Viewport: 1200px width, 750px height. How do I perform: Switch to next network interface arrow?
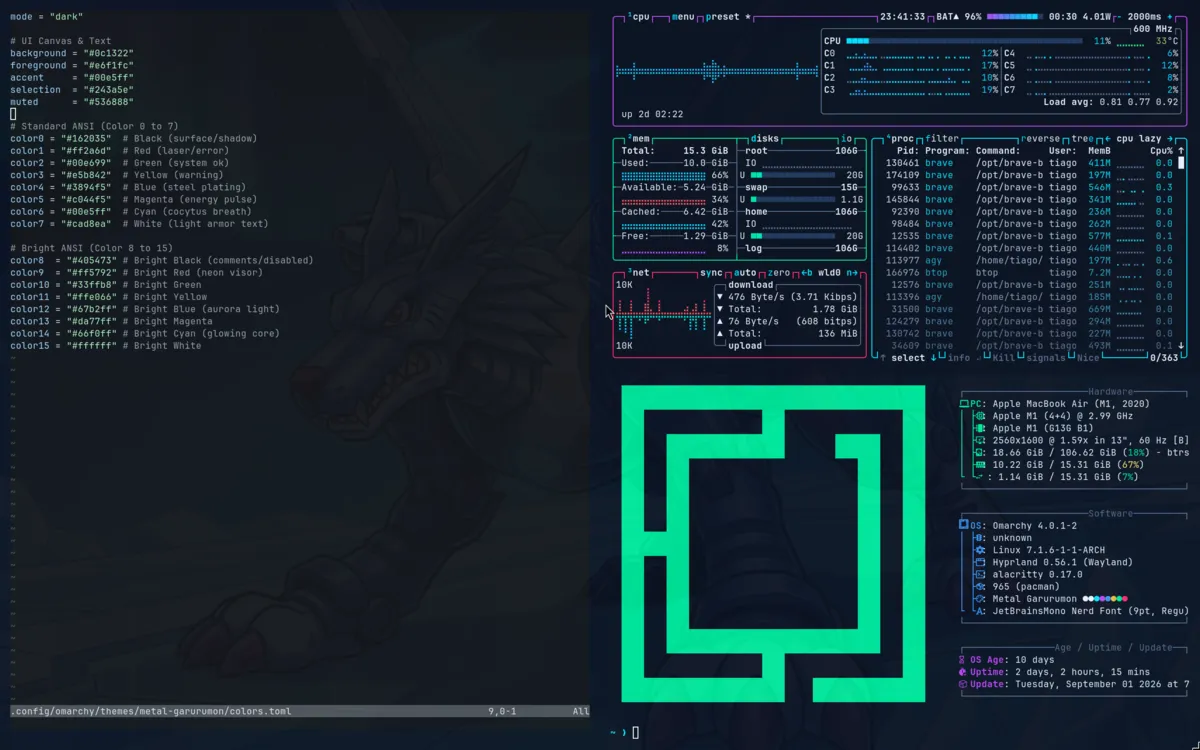[x=853, y=272]
